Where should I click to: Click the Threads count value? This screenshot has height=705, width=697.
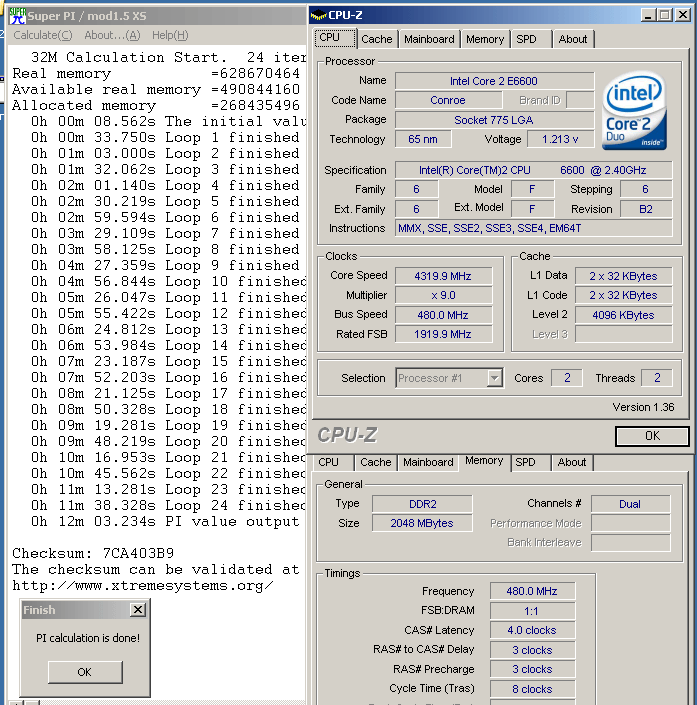[x=657, y=378]
